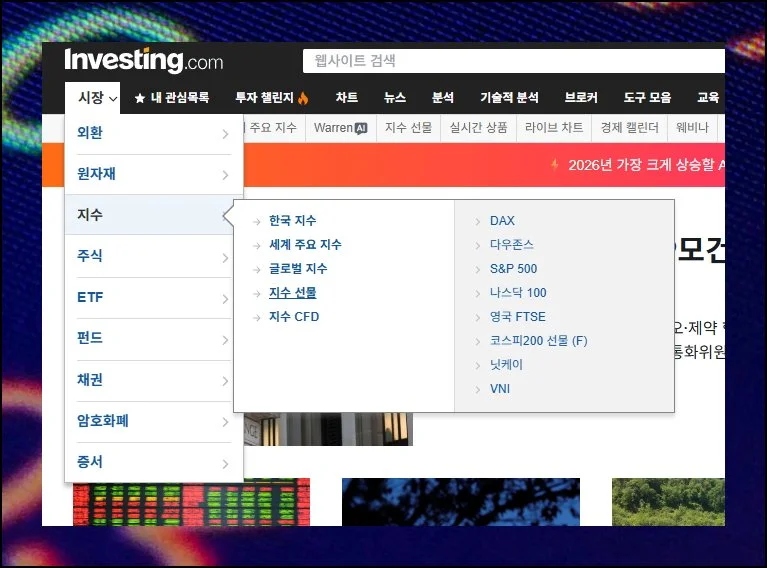Viewport: 767px width, 568px height.
Task: Open 나스닥 100 index page
Action: [x=518, y=293]
